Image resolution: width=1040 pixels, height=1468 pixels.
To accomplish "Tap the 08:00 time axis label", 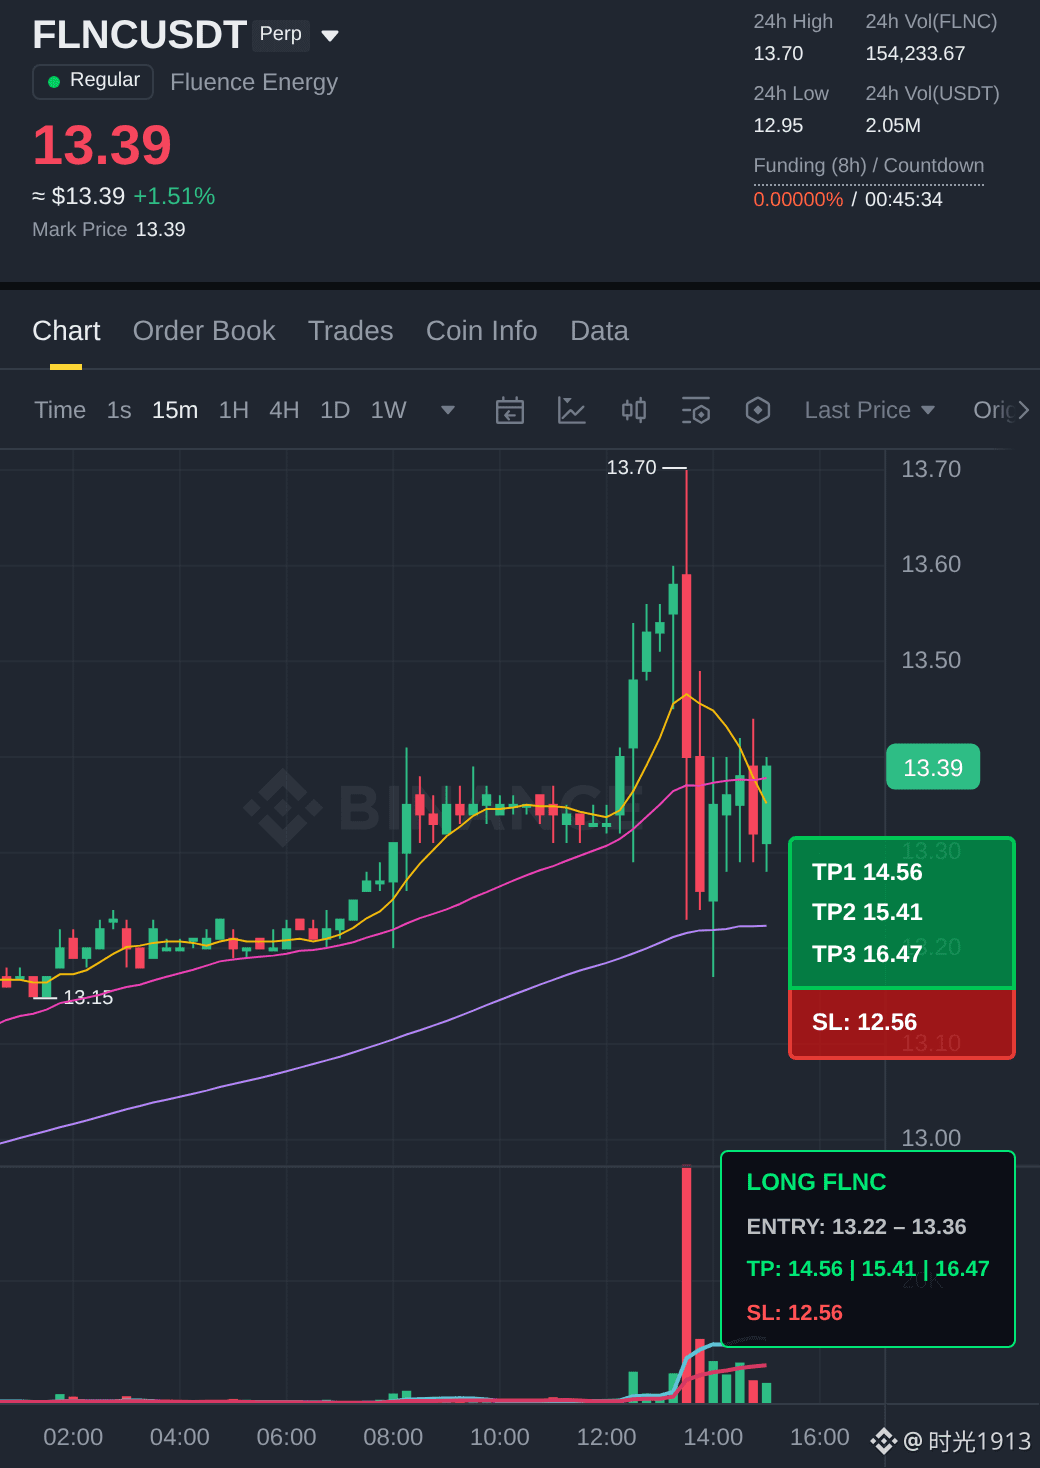I will (x=393, y=1437).
